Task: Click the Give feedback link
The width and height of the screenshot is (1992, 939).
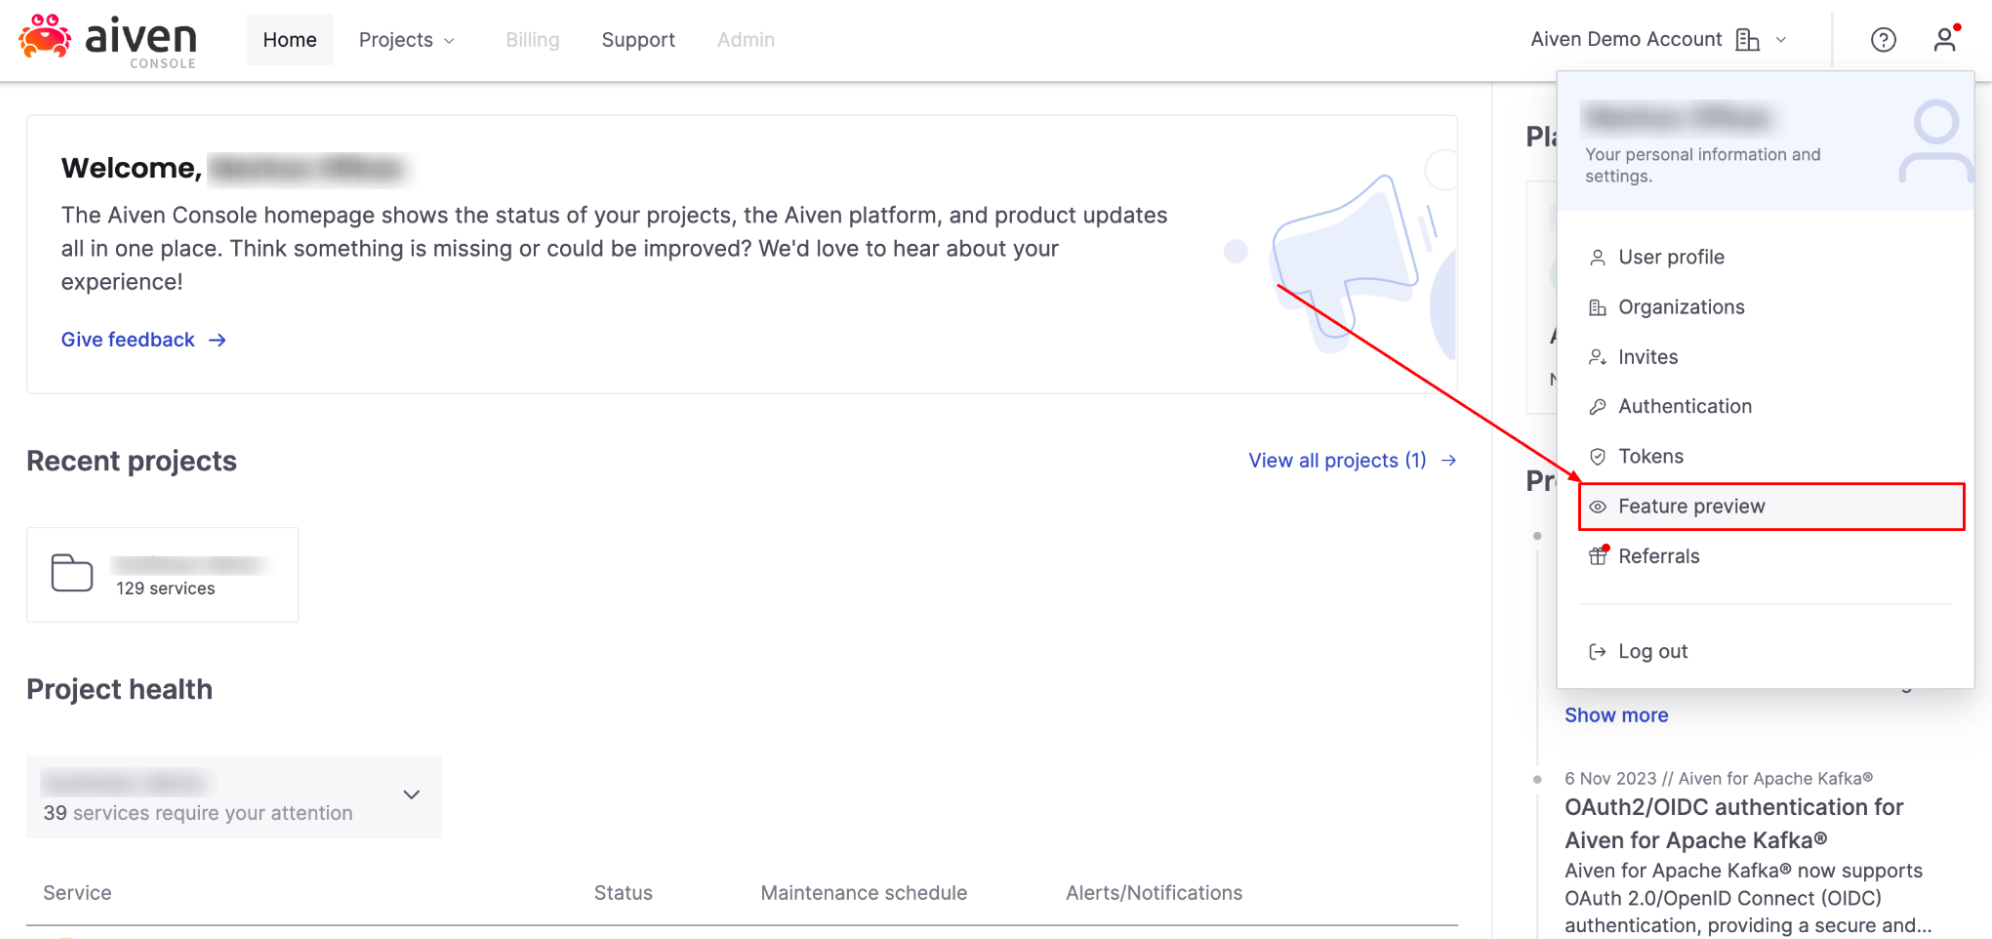Action: 128,339
